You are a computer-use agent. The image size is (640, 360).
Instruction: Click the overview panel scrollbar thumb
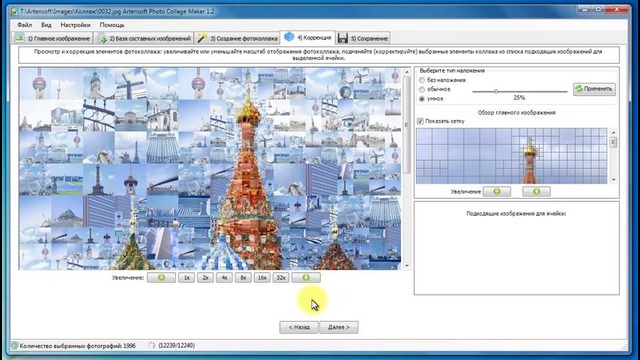pyautogui.click(x=613, y=142)
